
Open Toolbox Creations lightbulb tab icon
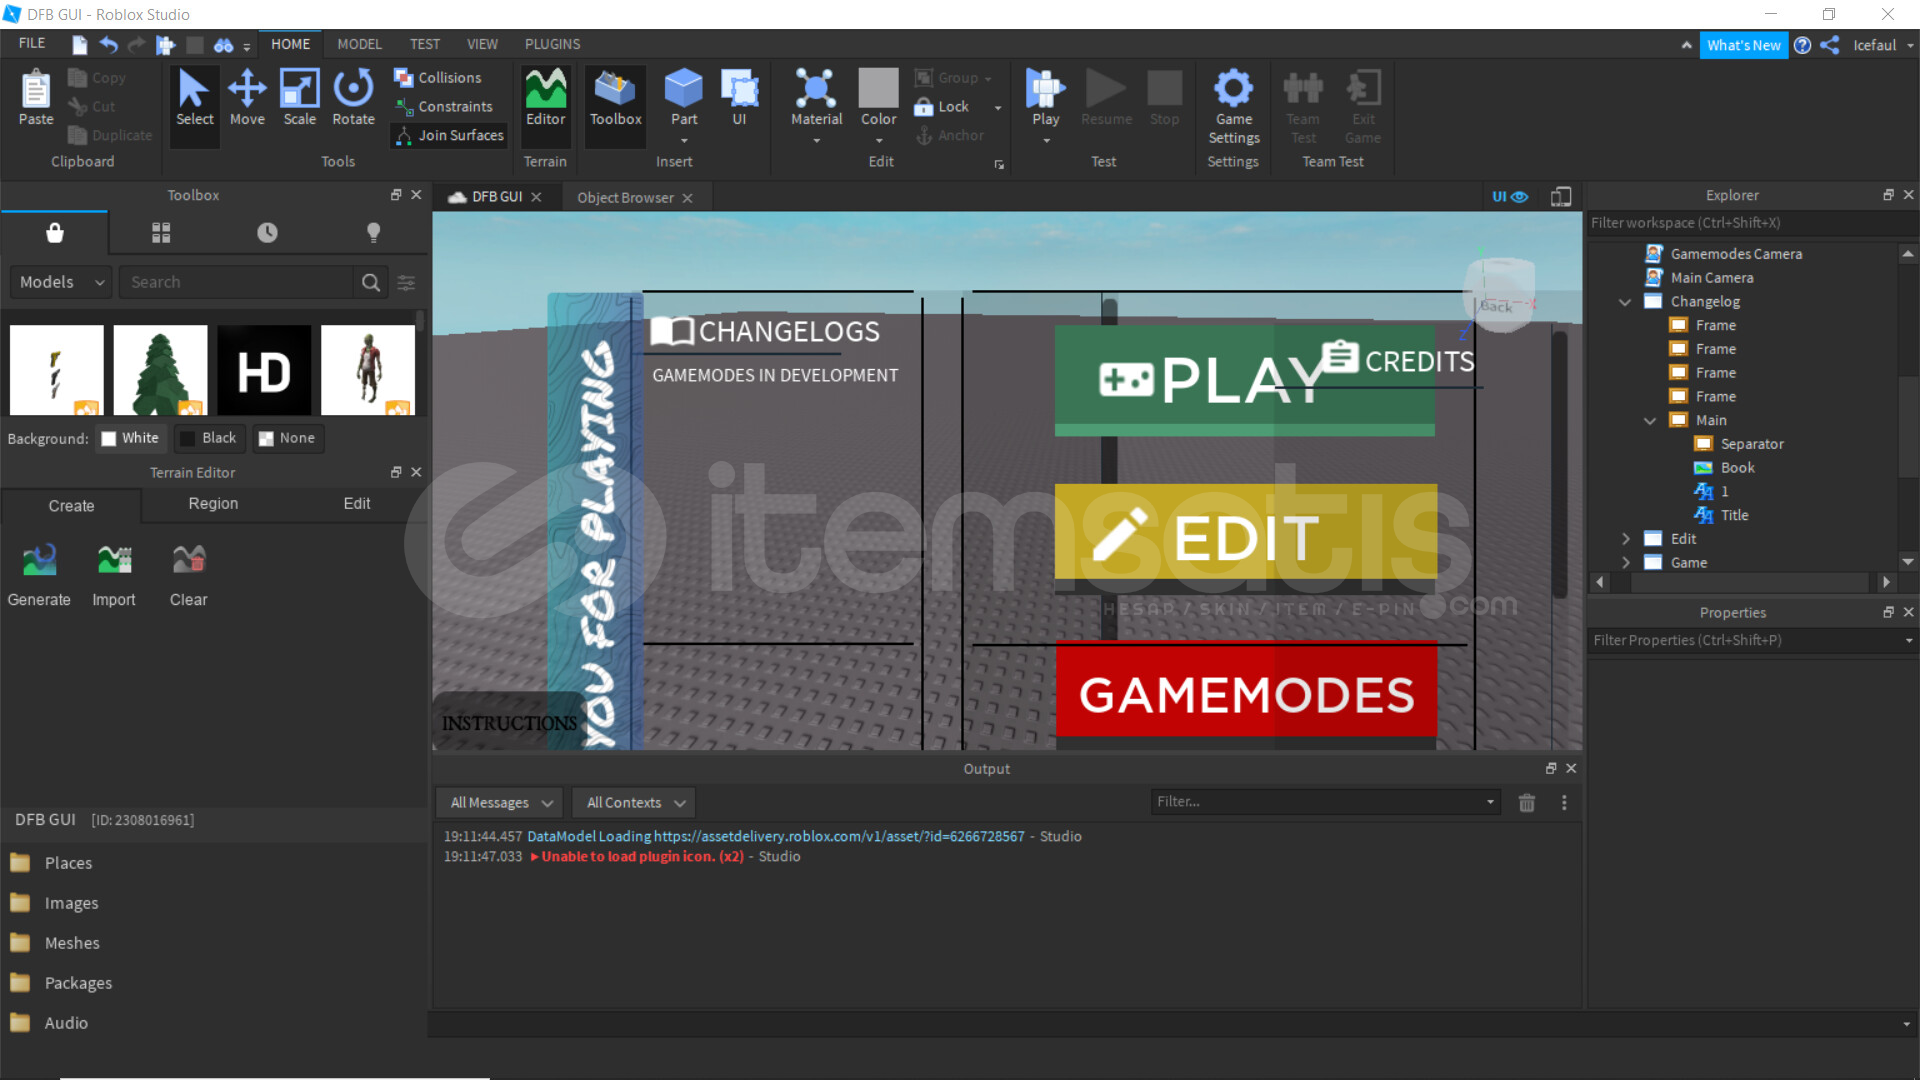pyautogui.click(x=373, y=233)
